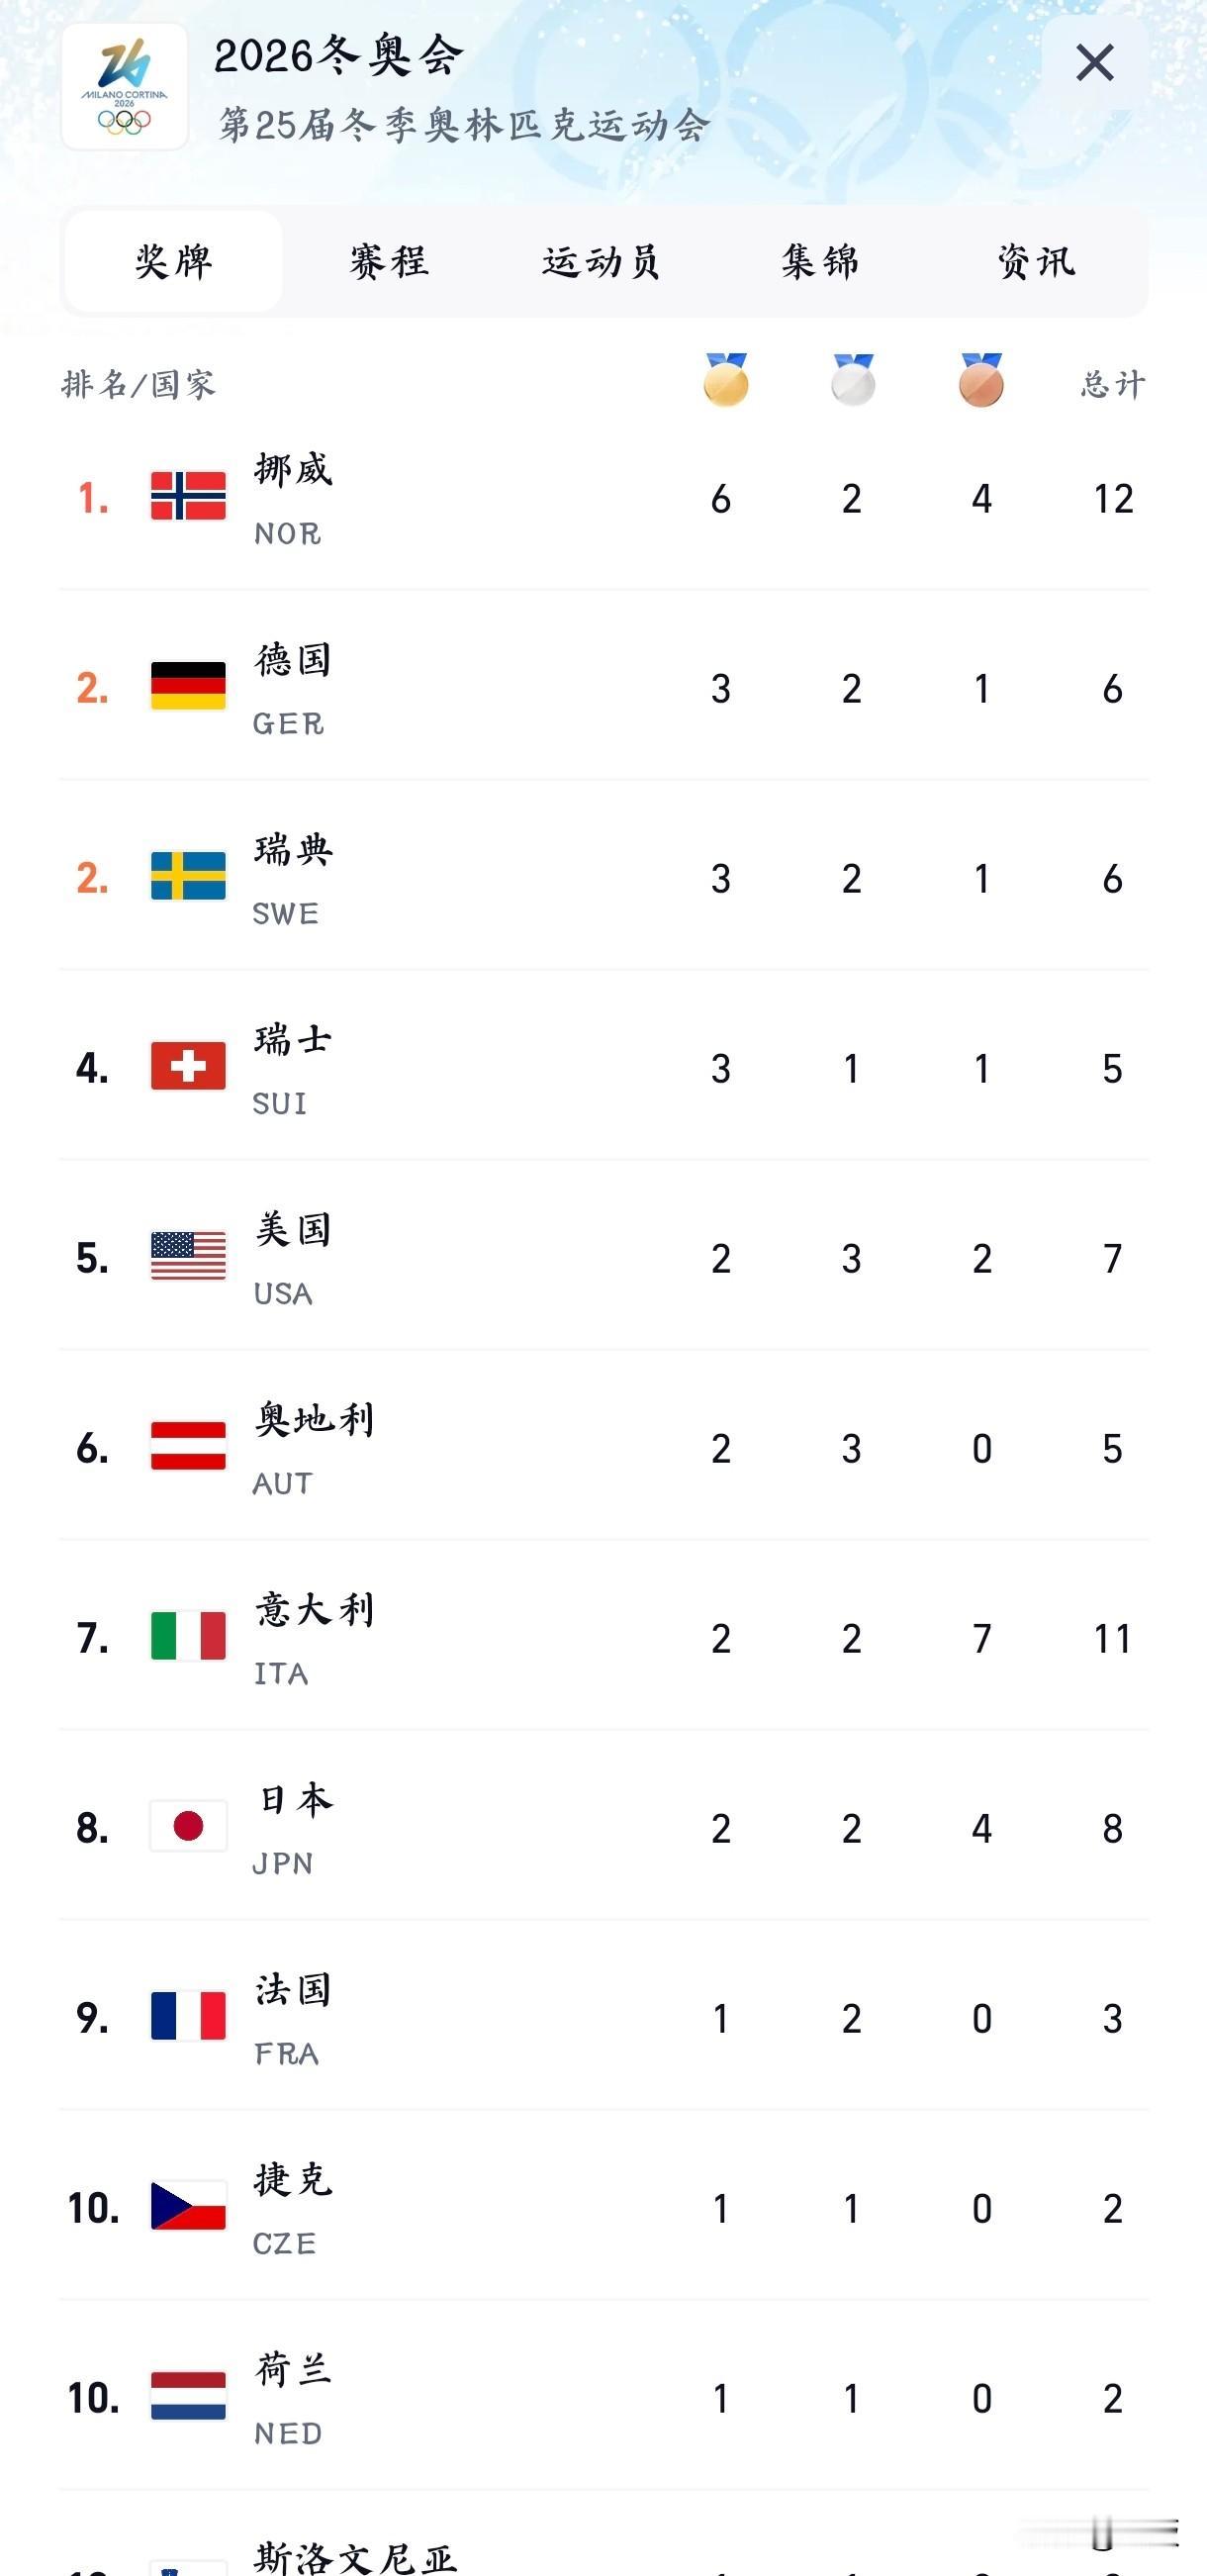Tap the Milano Cortina 2026 logo
Image resolution: width=1207 pixels, height=2576 pixels.
coord(124,87)
